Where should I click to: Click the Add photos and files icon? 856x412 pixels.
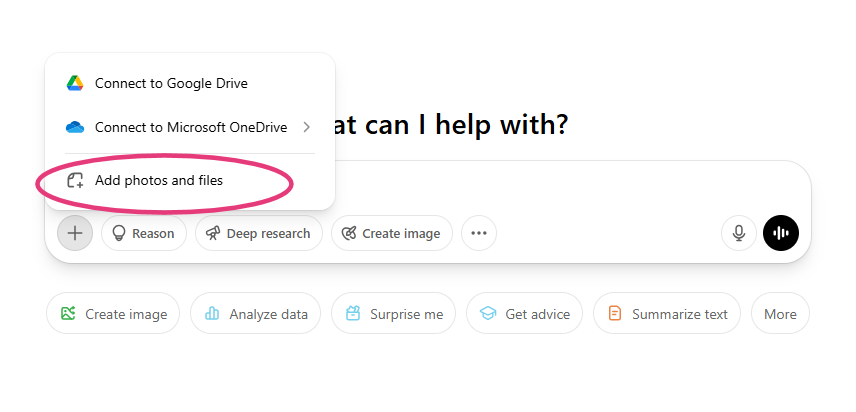click(x=75, y=181)
